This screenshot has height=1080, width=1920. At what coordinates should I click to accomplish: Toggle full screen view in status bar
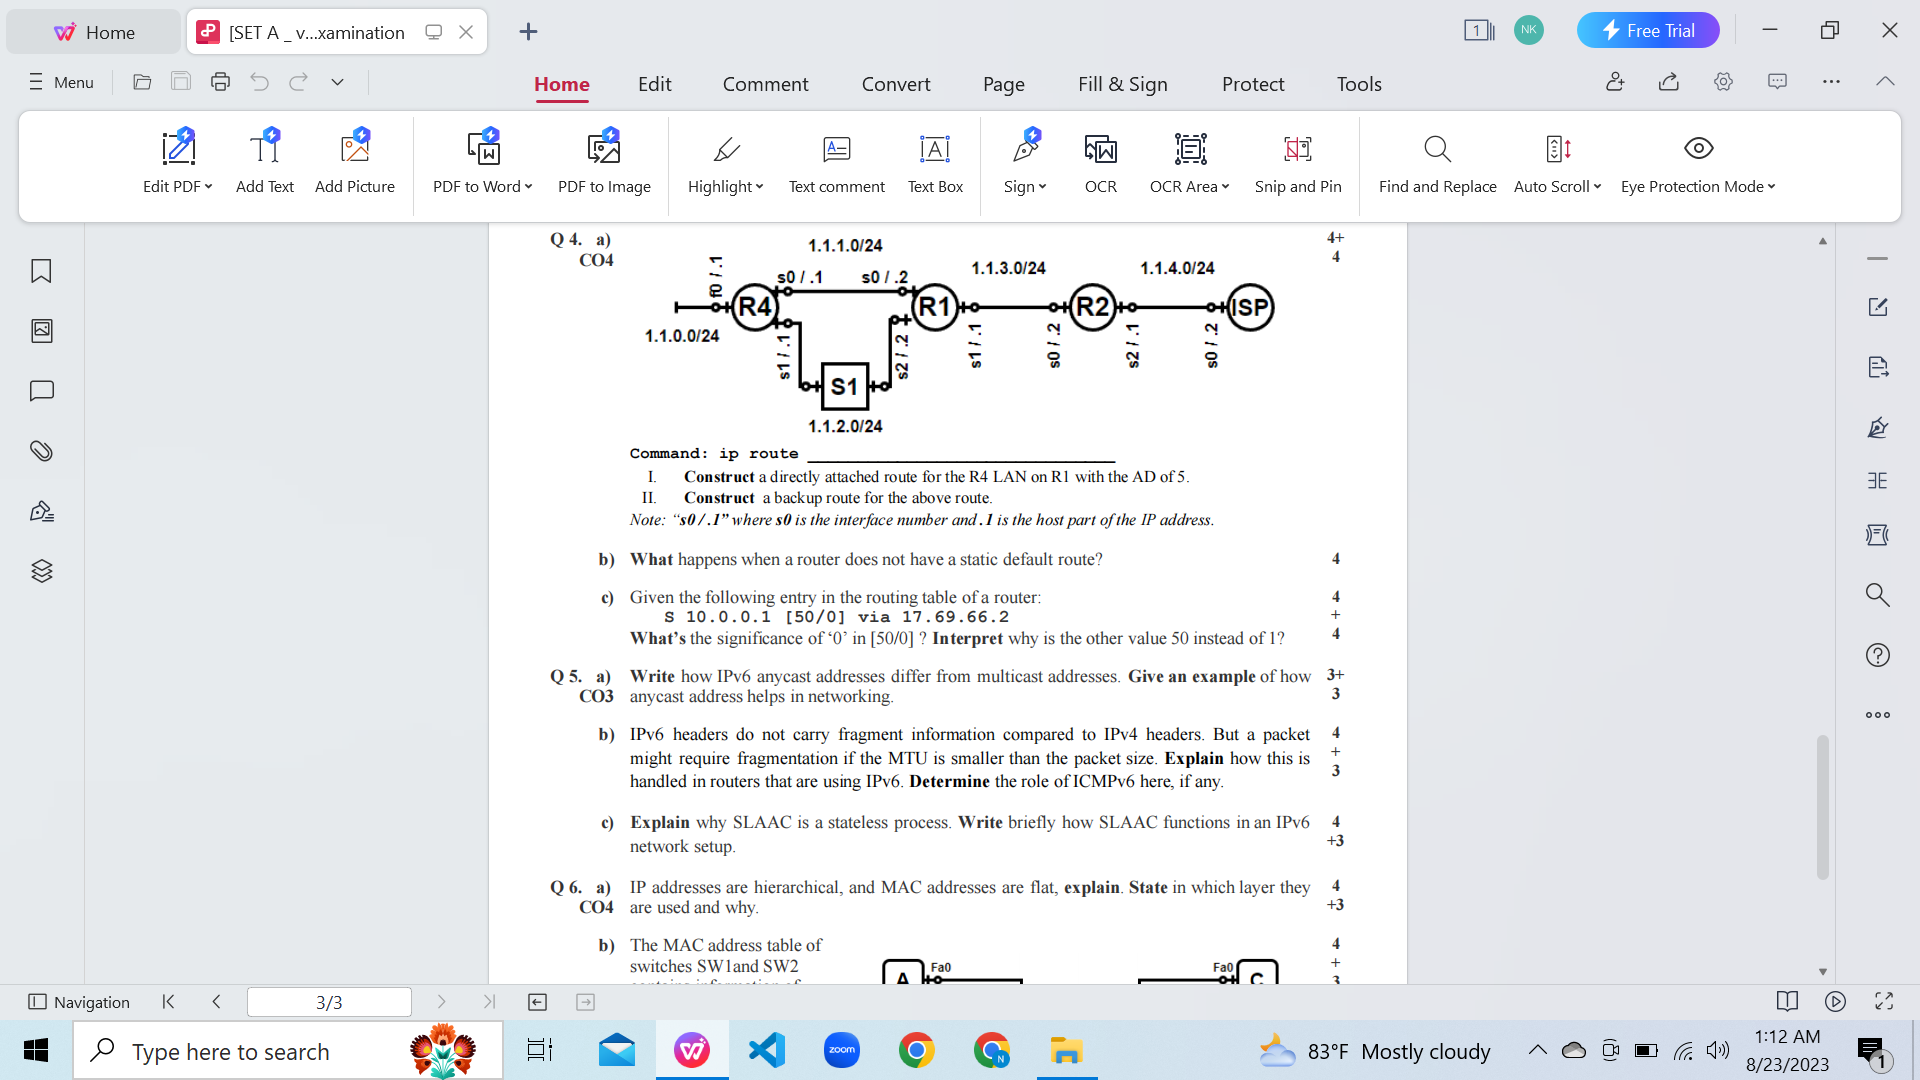tap(1884, 1001)
